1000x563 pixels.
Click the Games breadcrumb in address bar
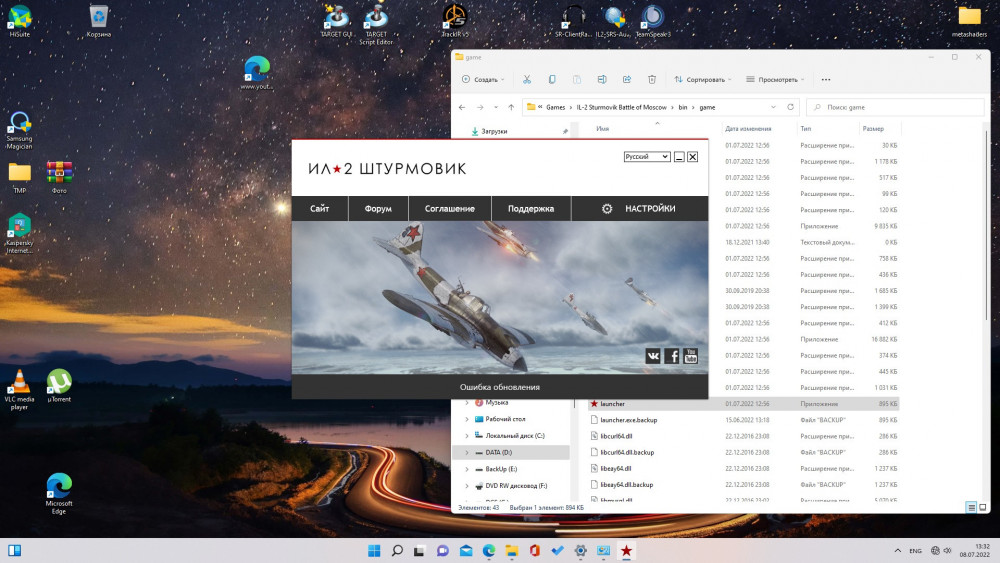point(555,107)
